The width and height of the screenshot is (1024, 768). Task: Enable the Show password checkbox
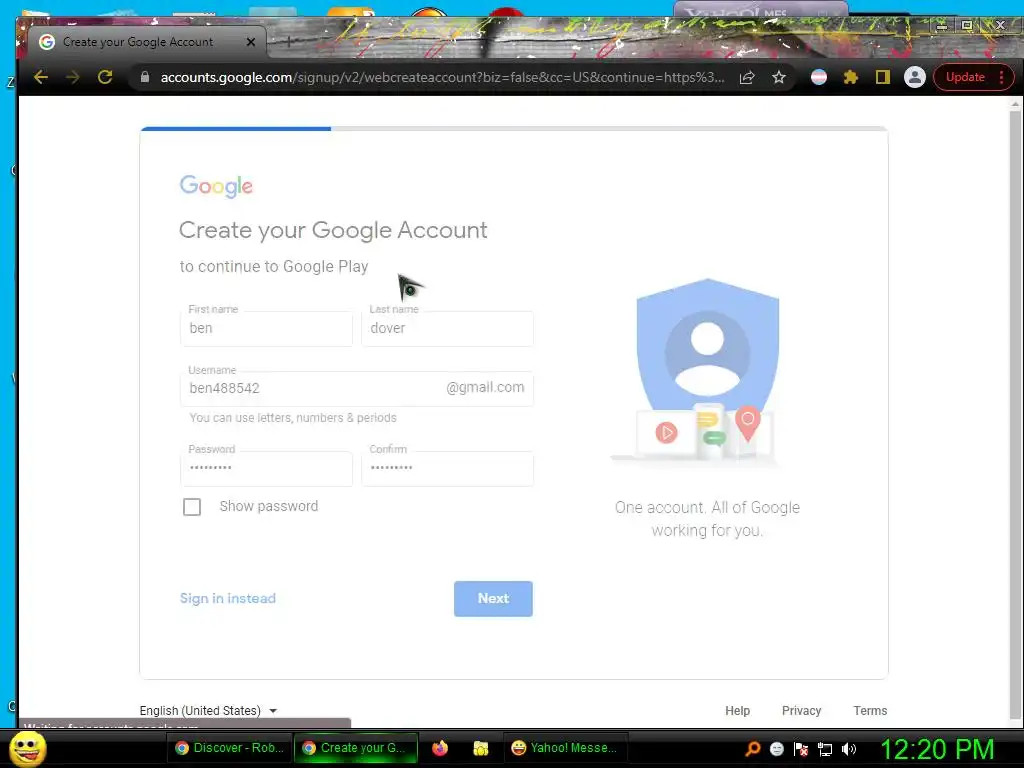coord(192,507)
